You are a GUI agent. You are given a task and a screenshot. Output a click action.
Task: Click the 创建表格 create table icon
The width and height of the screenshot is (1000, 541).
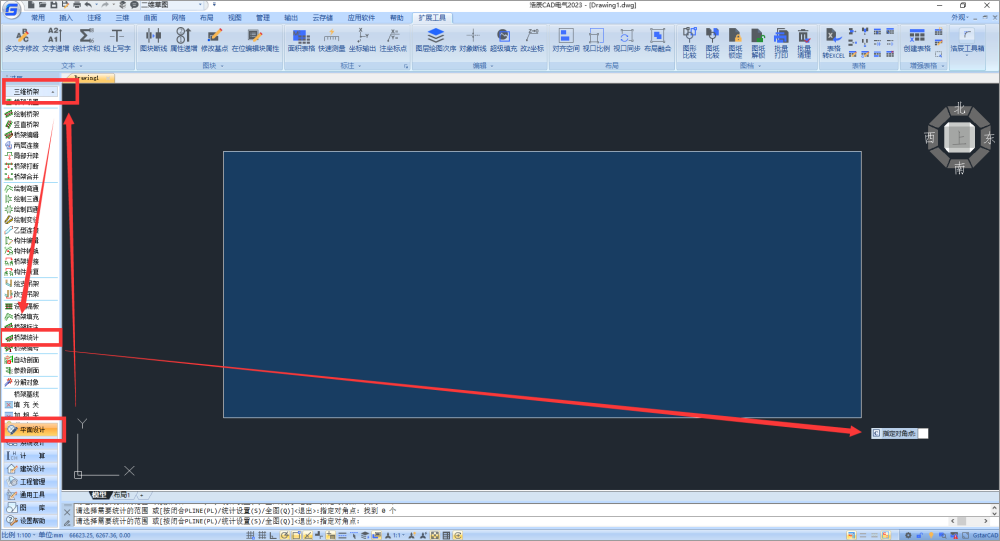[x=917, y=38]
